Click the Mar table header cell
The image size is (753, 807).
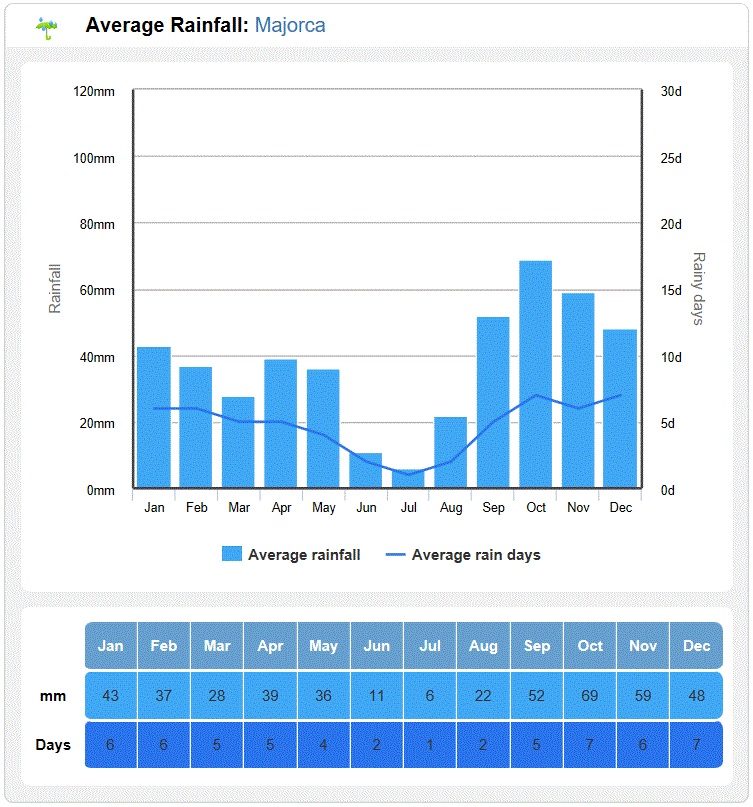217,645
